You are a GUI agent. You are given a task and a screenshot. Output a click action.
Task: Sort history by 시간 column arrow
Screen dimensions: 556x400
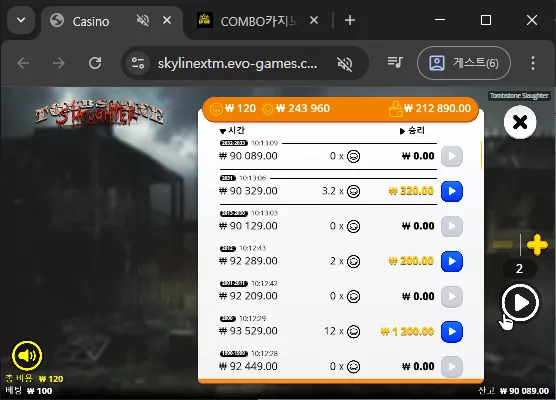coord(223,131)
